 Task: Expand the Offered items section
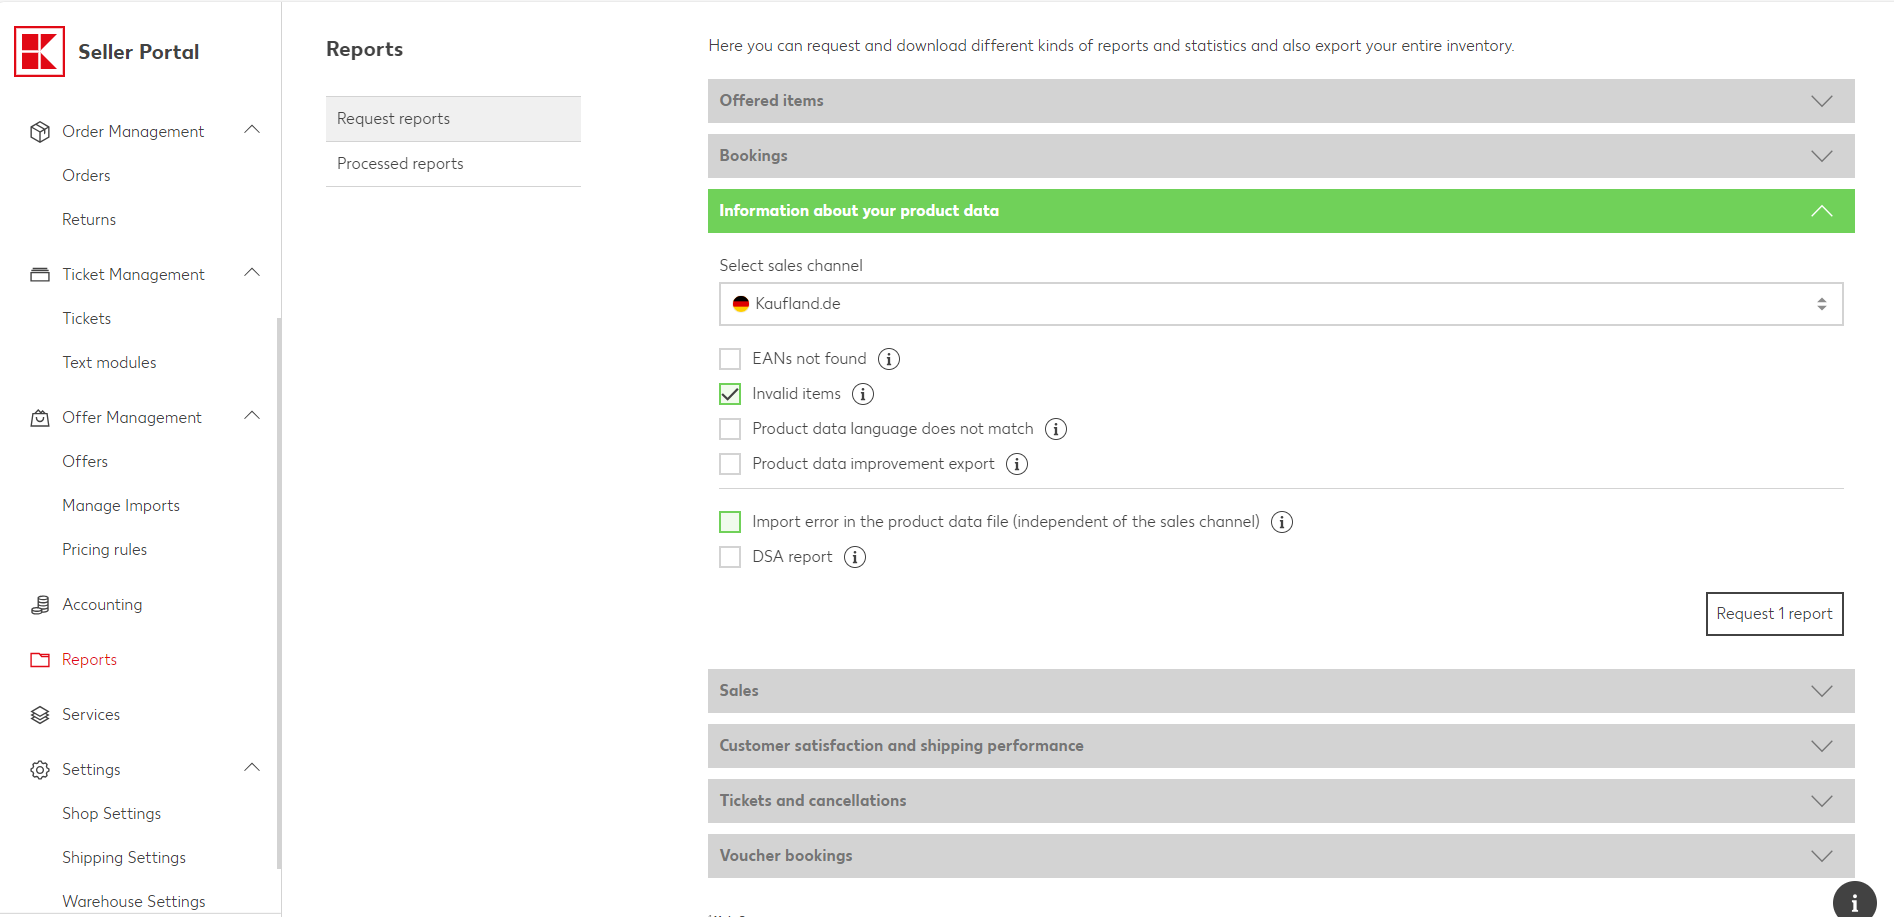tap(1280, 101)
